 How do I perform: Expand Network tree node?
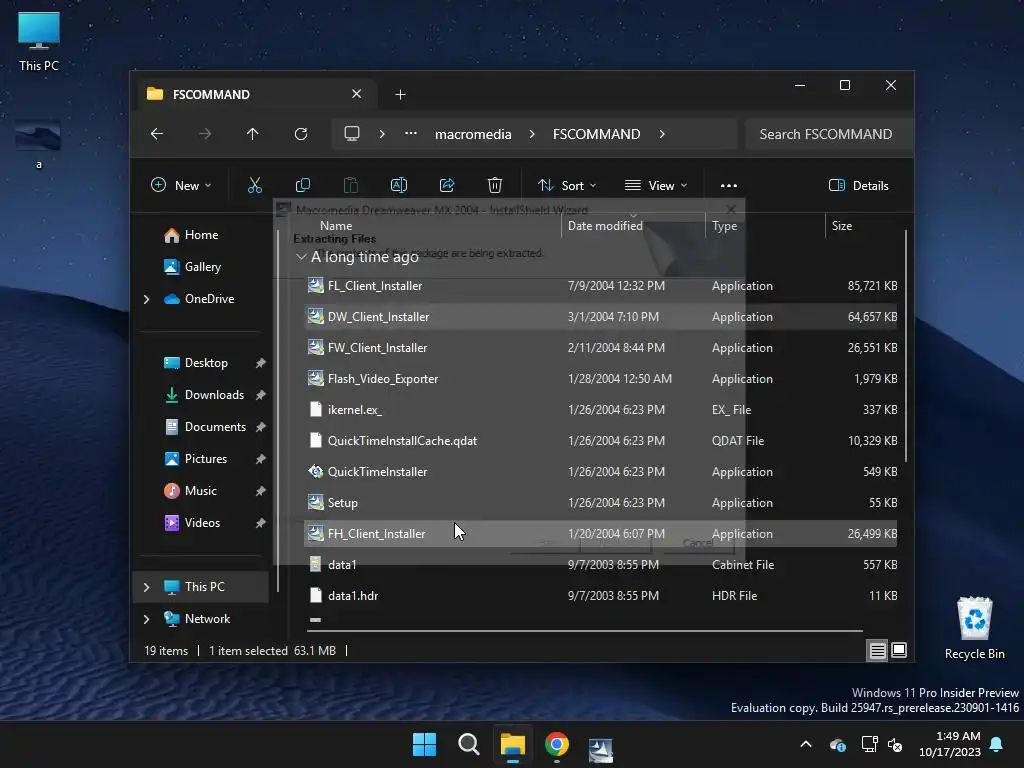147,619
